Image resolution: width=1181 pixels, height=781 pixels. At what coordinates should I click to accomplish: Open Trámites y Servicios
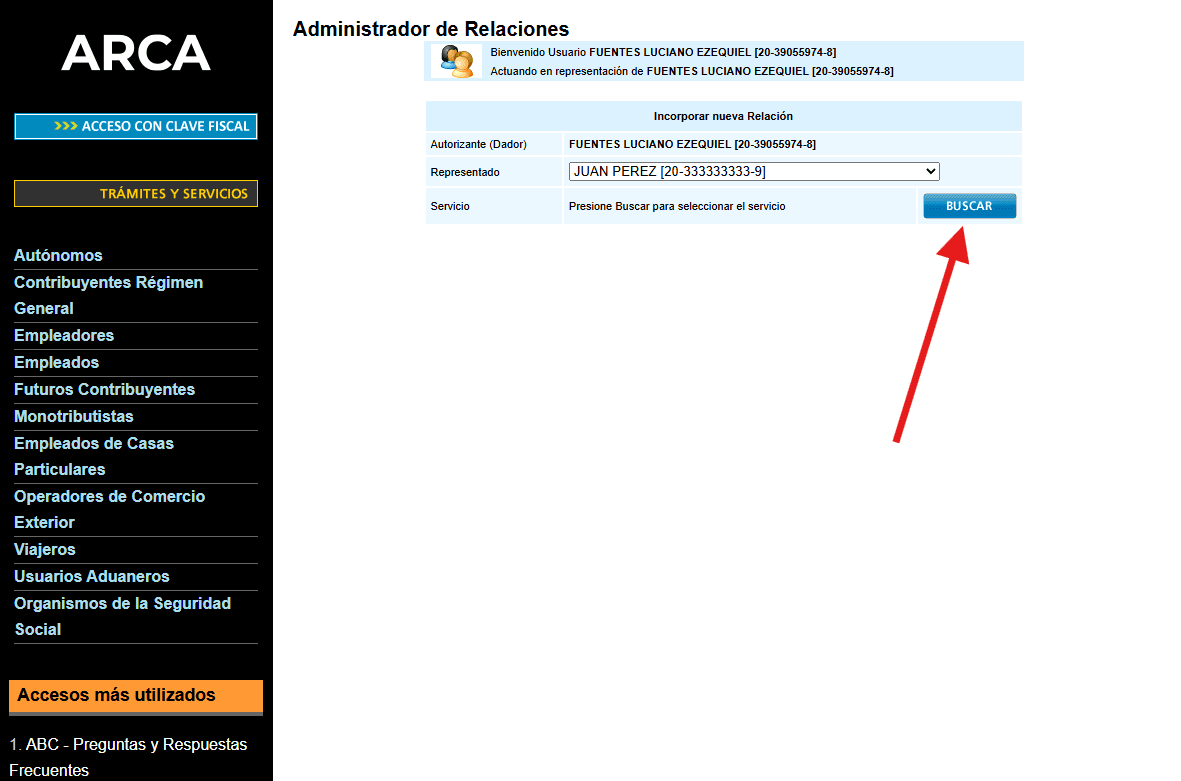136,194
